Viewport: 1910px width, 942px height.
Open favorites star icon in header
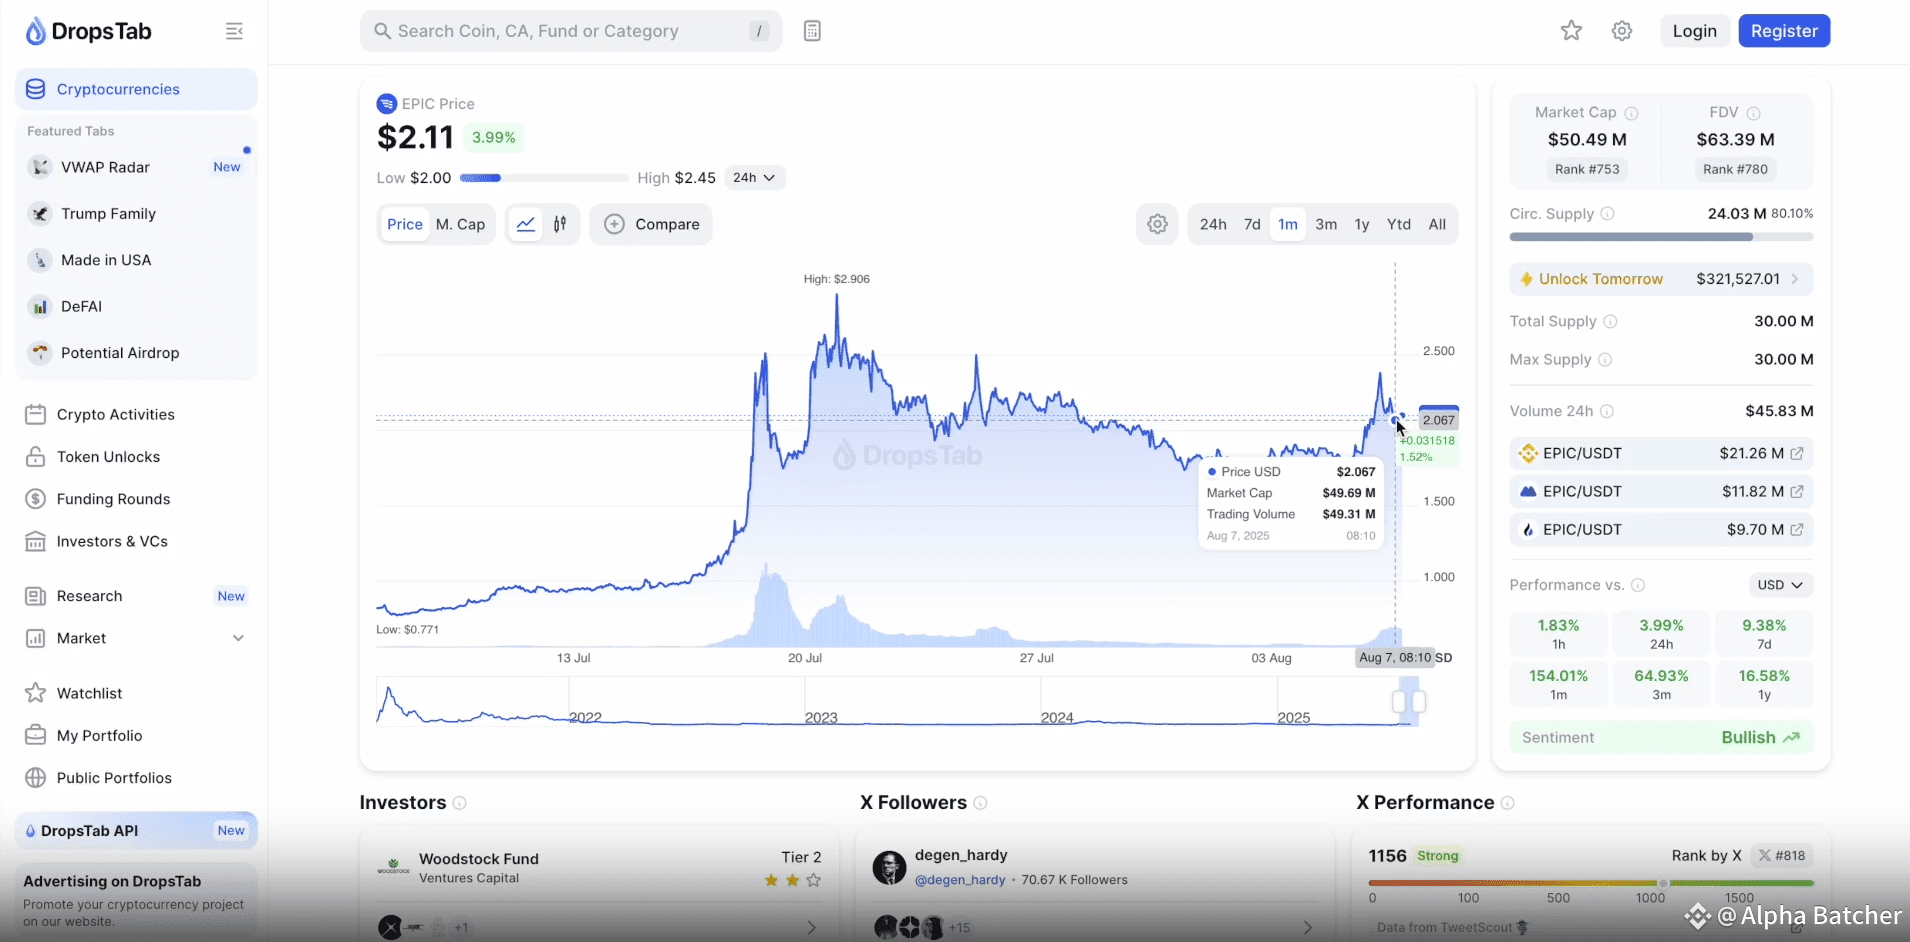(1571, 31)
